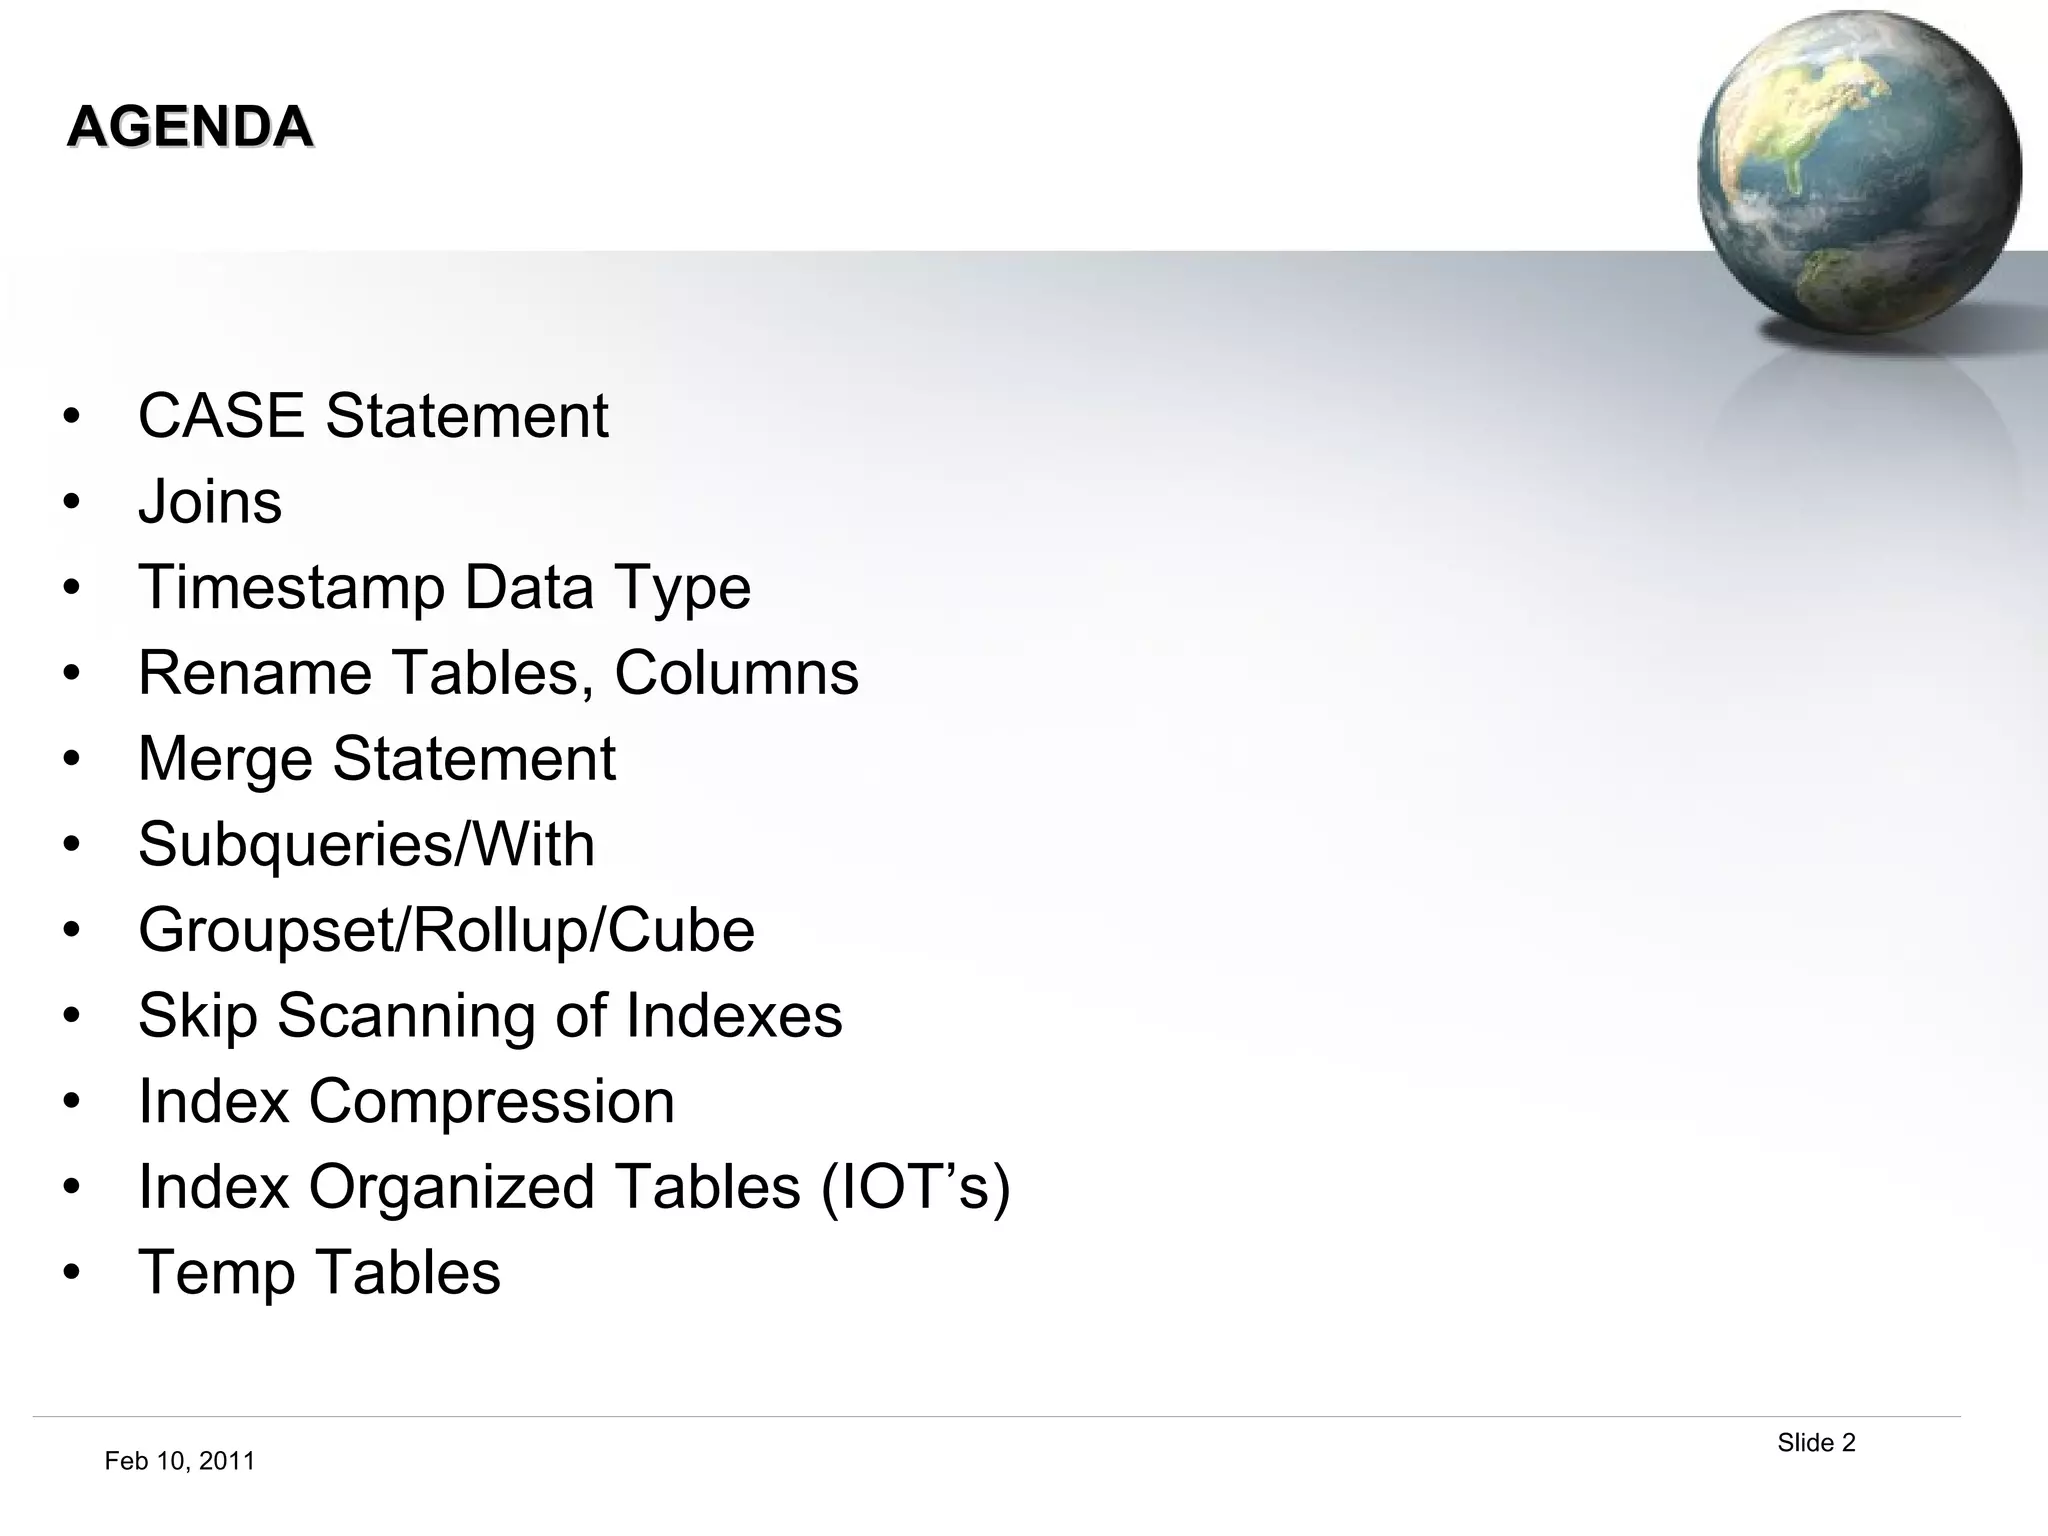Click the bullet dot before Temp Tables
The width and height of the screenshot is (2048, 1536).
(70, 1273)
